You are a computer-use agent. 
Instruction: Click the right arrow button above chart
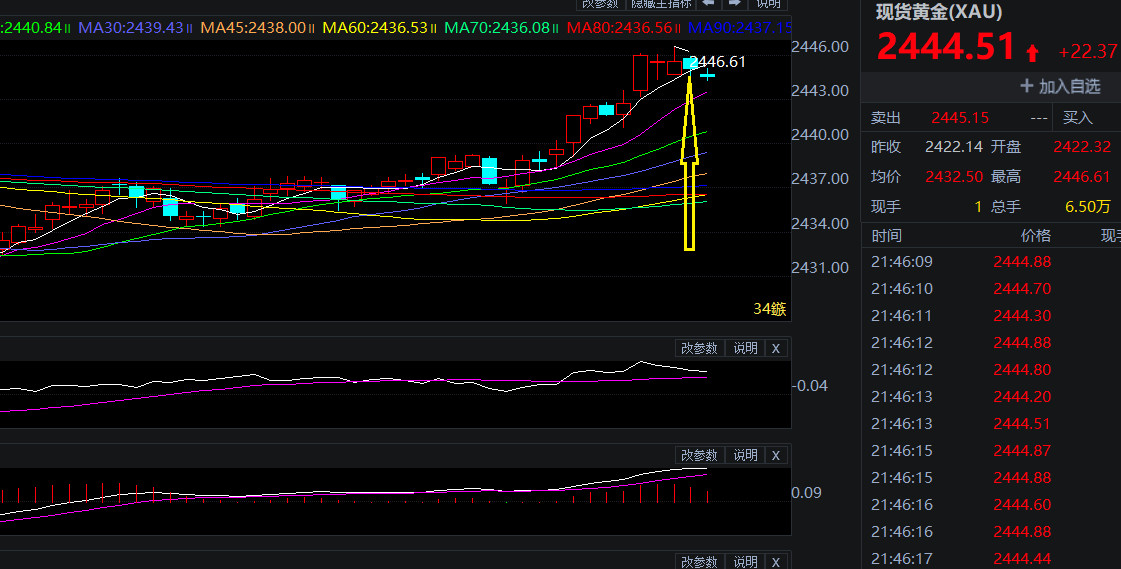(734, 4)
